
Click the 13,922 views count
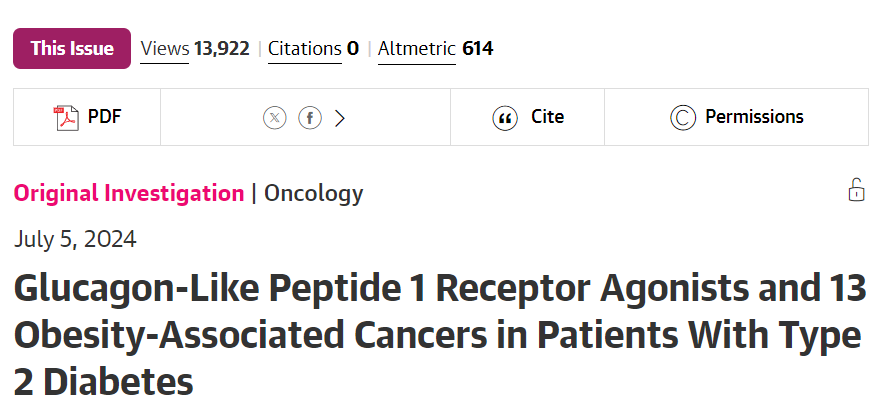tap(221, 48)
